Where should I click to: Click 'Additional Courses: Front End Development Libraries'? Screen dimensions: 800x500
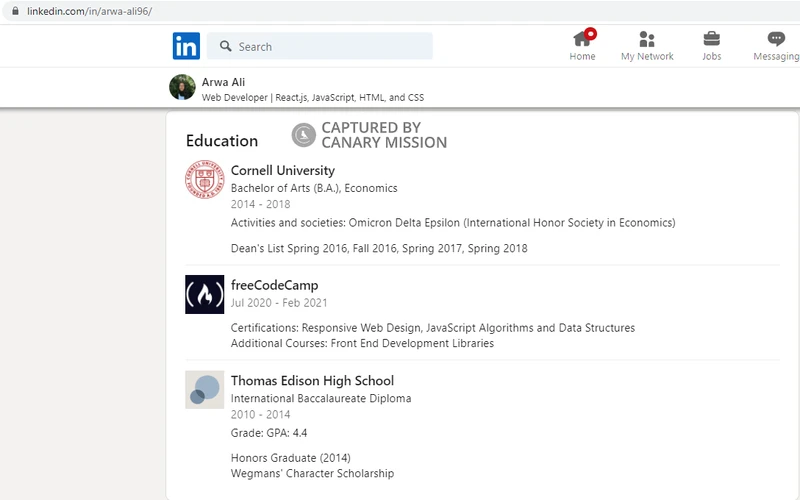click(x=362, y=343)
